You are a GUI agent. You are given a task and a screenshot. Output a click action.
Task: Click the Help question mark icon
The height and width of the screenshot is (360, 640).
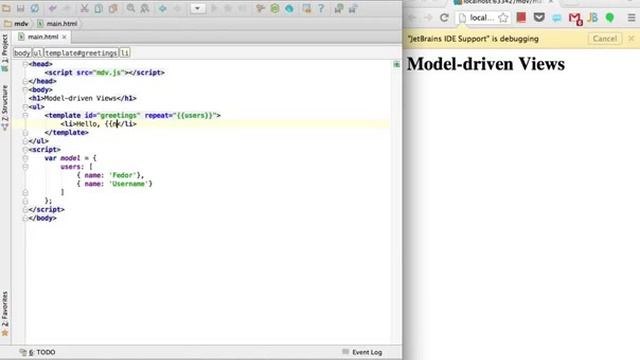(321, 8)
